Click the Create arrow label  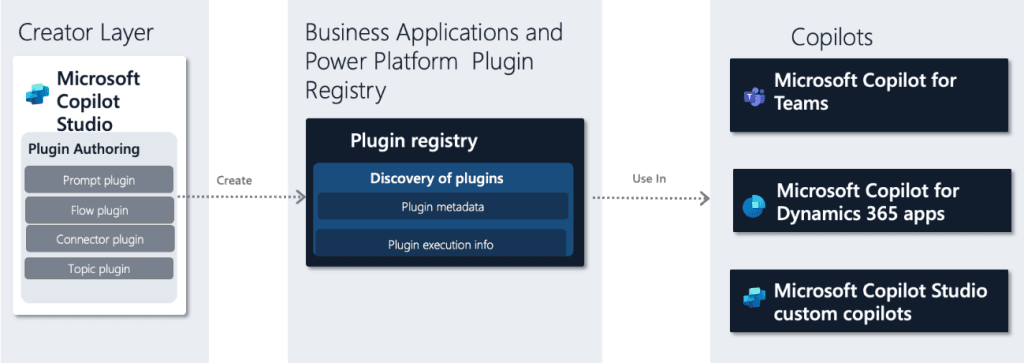coord(234,180)
